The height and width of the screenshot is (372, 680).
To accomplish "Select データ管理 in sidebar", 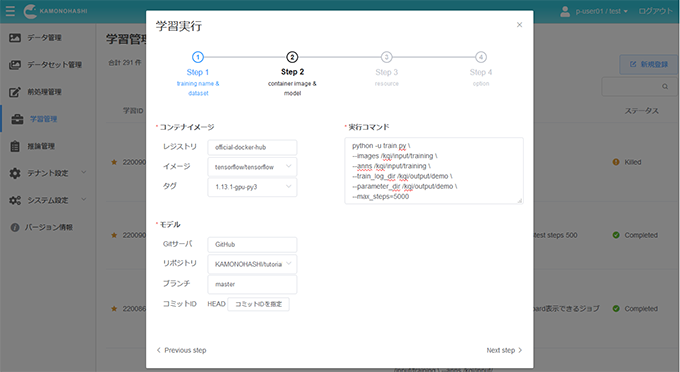I will (x=44, y=38).
